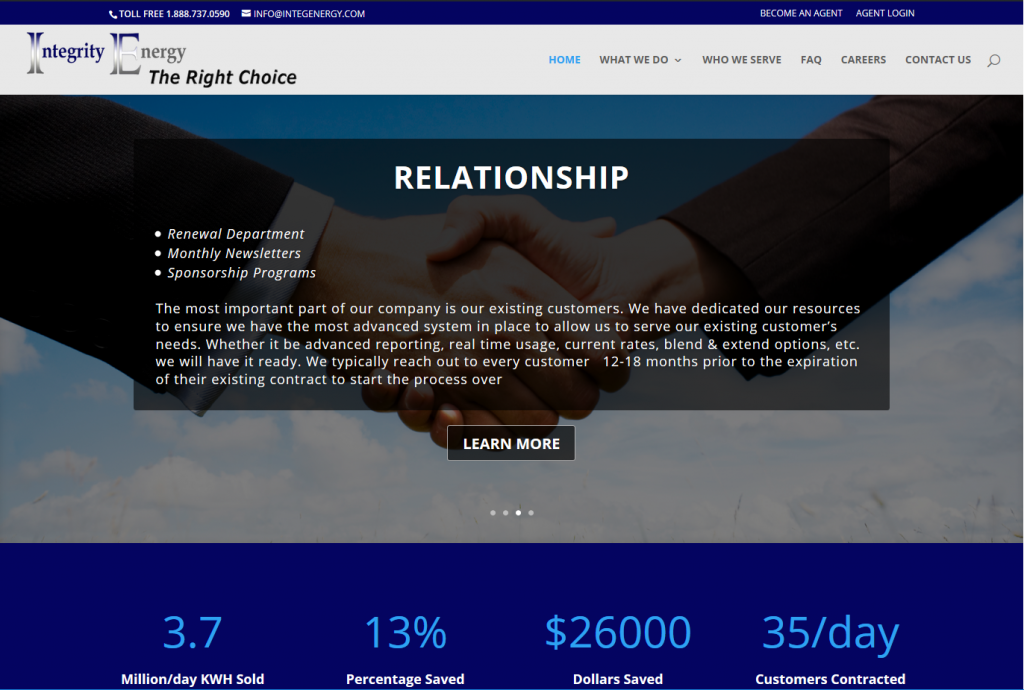Image resolution: width=1024 pixels, height=690 pixels.
Task: Click The Right Choice tagline
Action: (x=222, y=77)
